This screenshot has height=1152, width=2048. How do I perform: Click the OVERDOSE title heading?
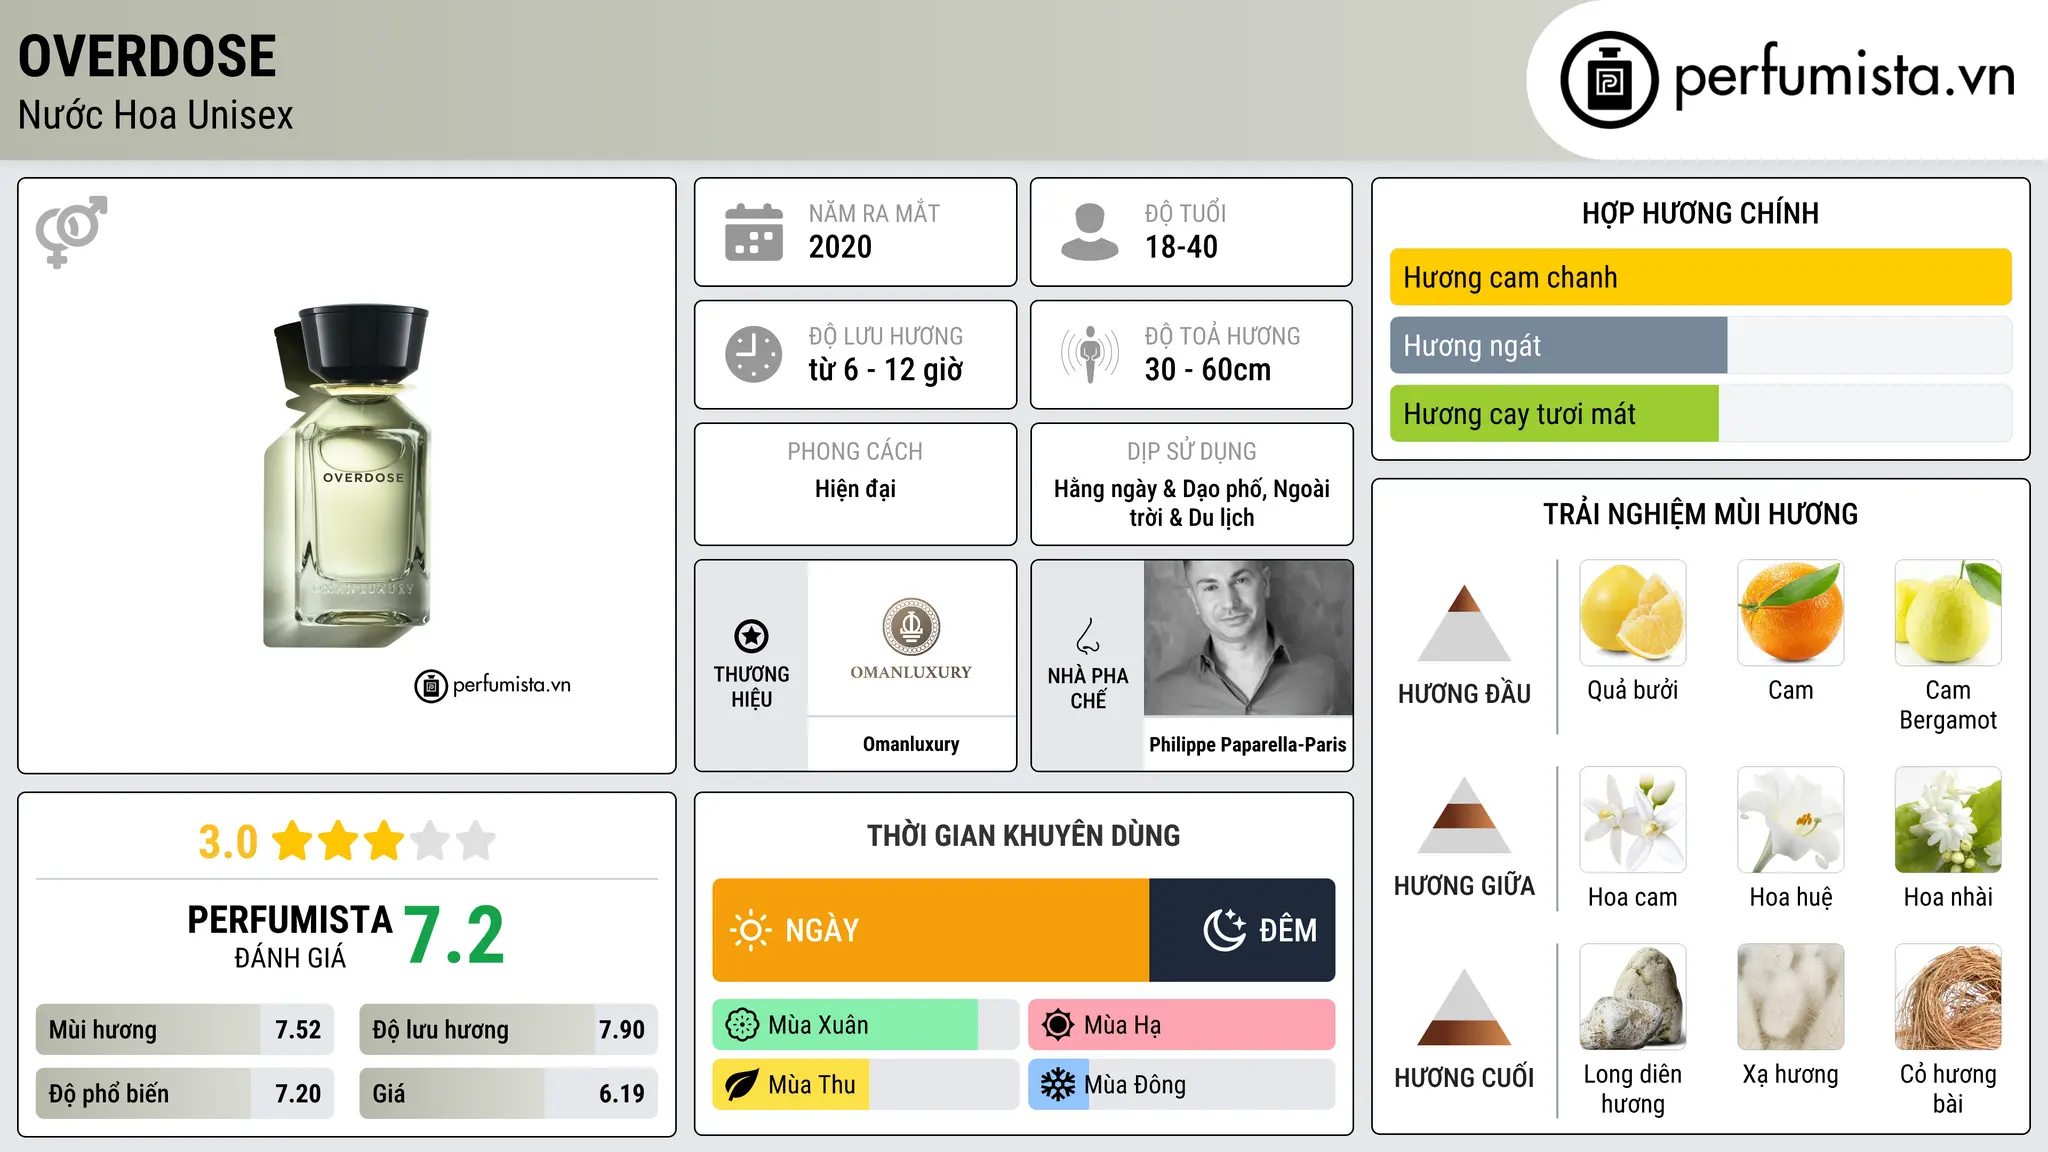pos(147,56)
